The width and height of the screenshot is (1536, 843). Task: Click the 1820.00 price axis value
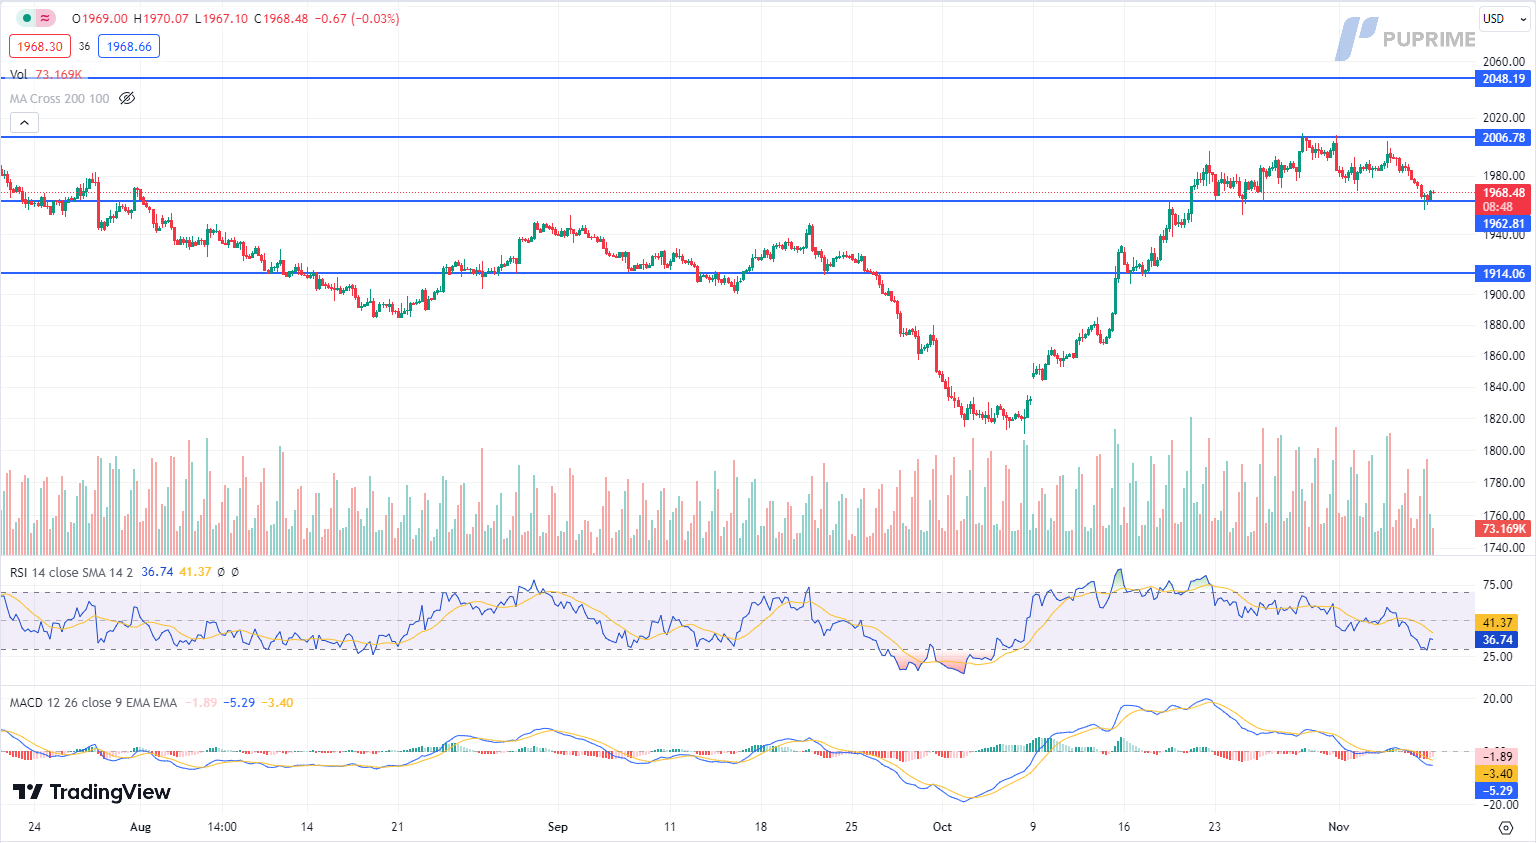pos(1503,418)
